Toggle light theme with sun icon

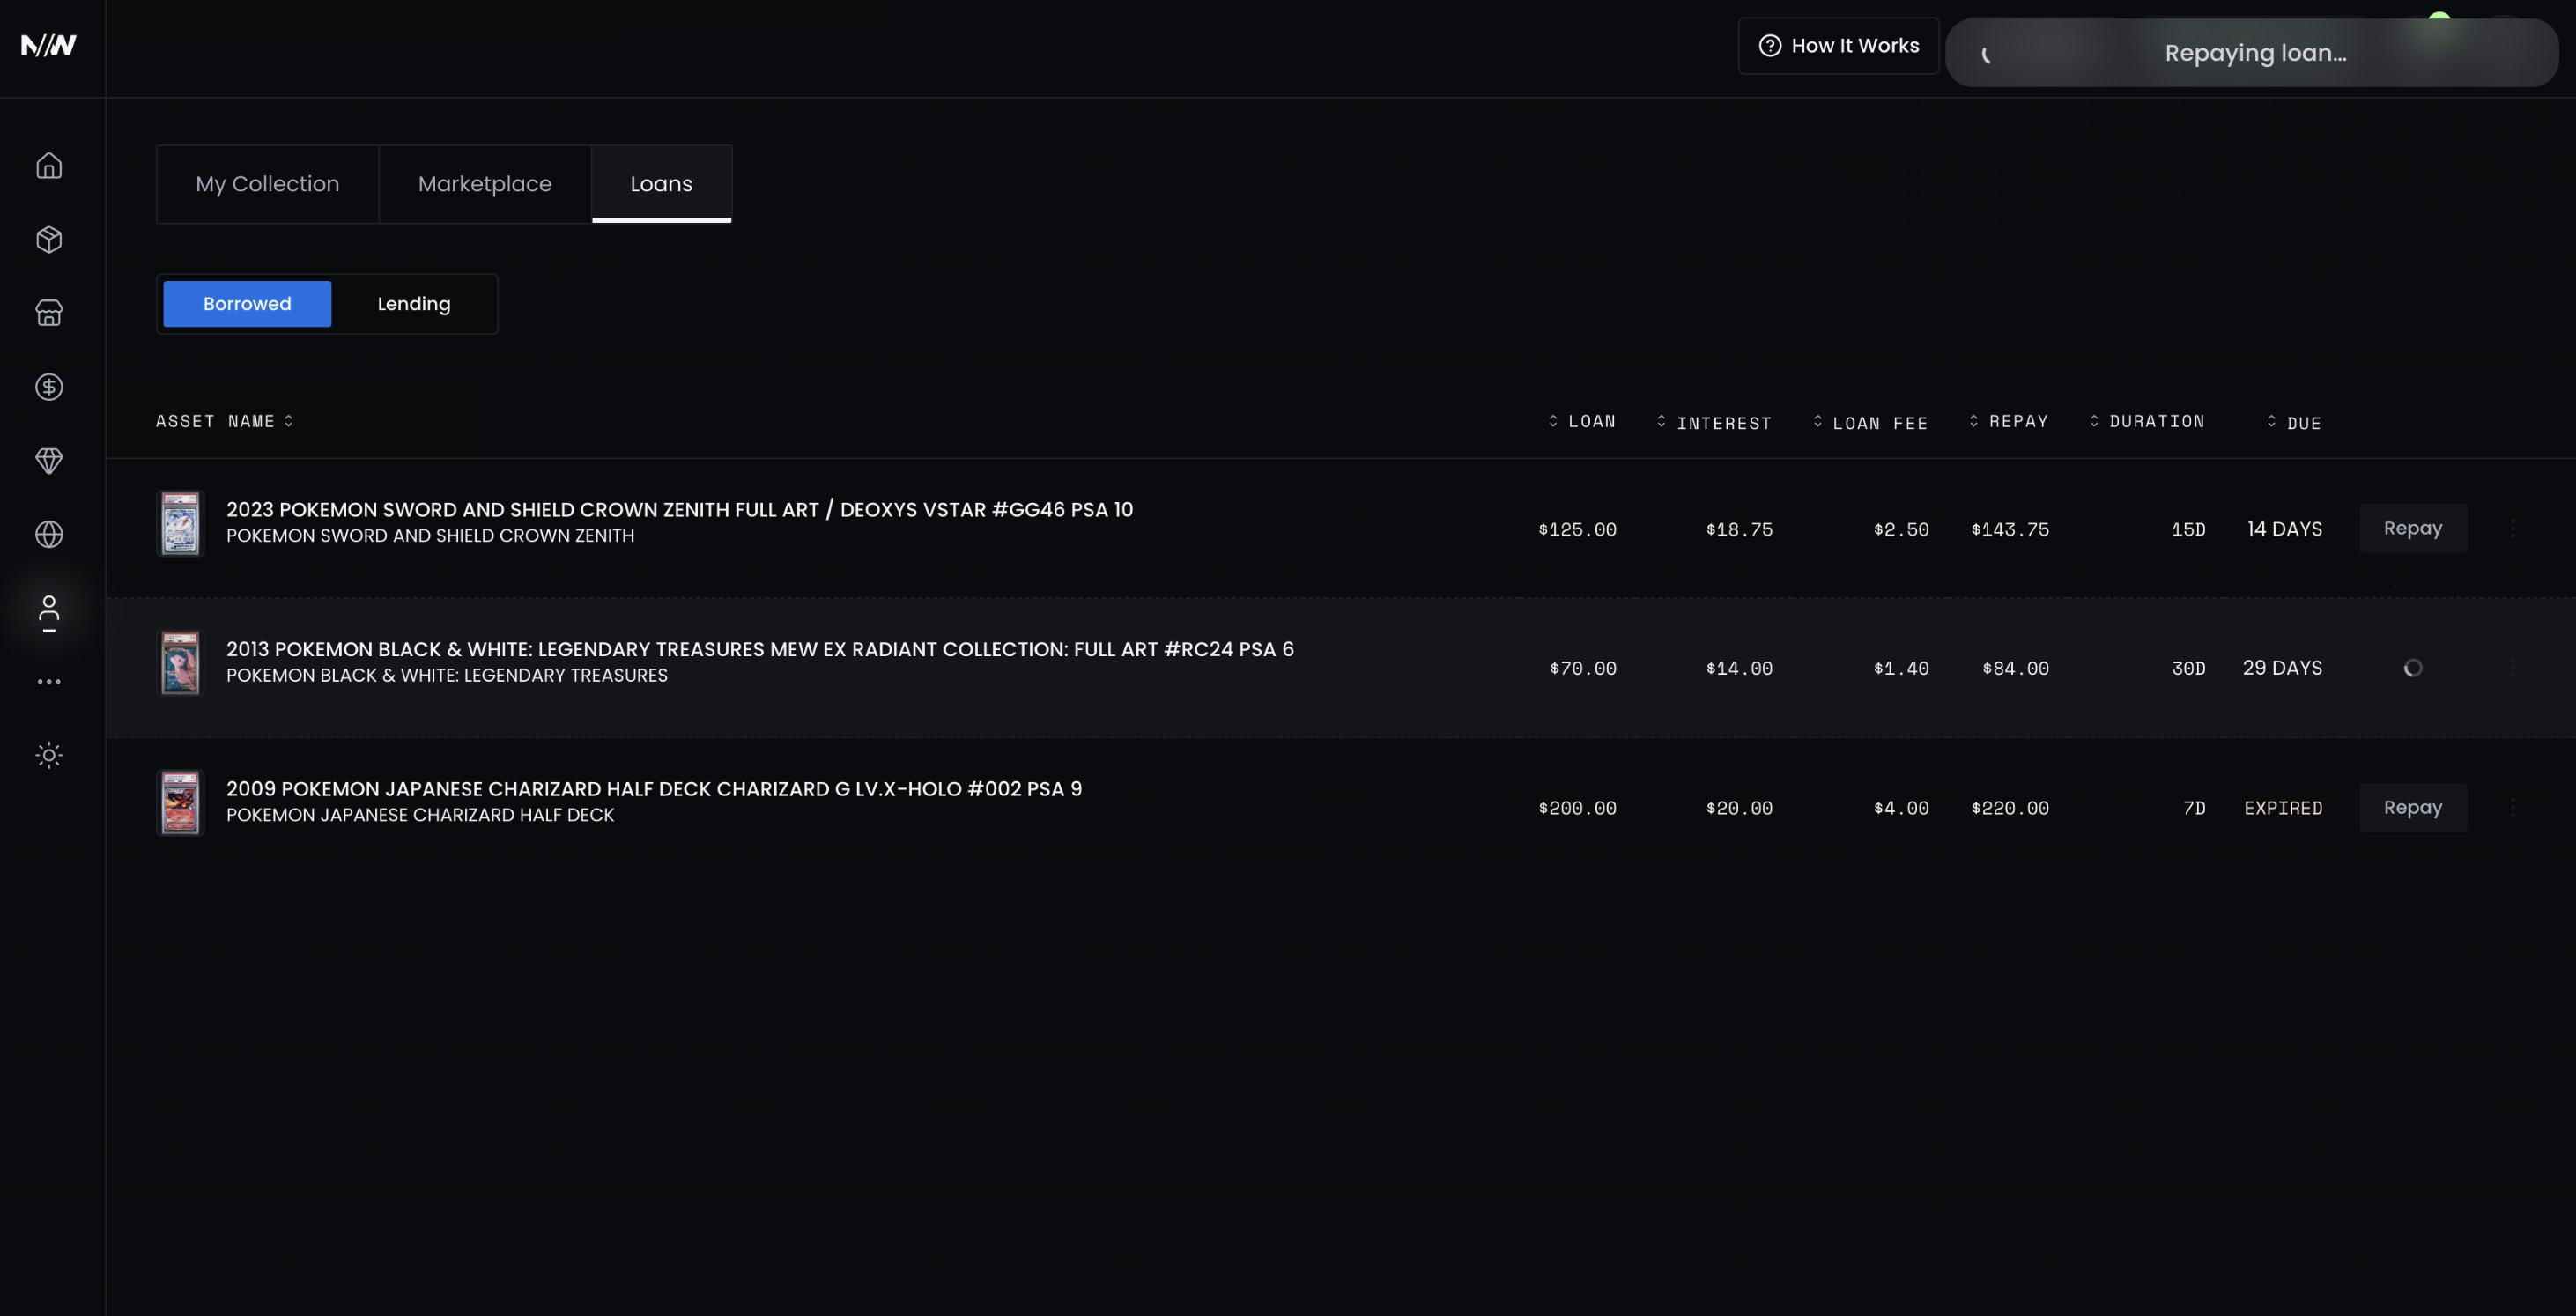pyautogui.click(x=49, y=755)
